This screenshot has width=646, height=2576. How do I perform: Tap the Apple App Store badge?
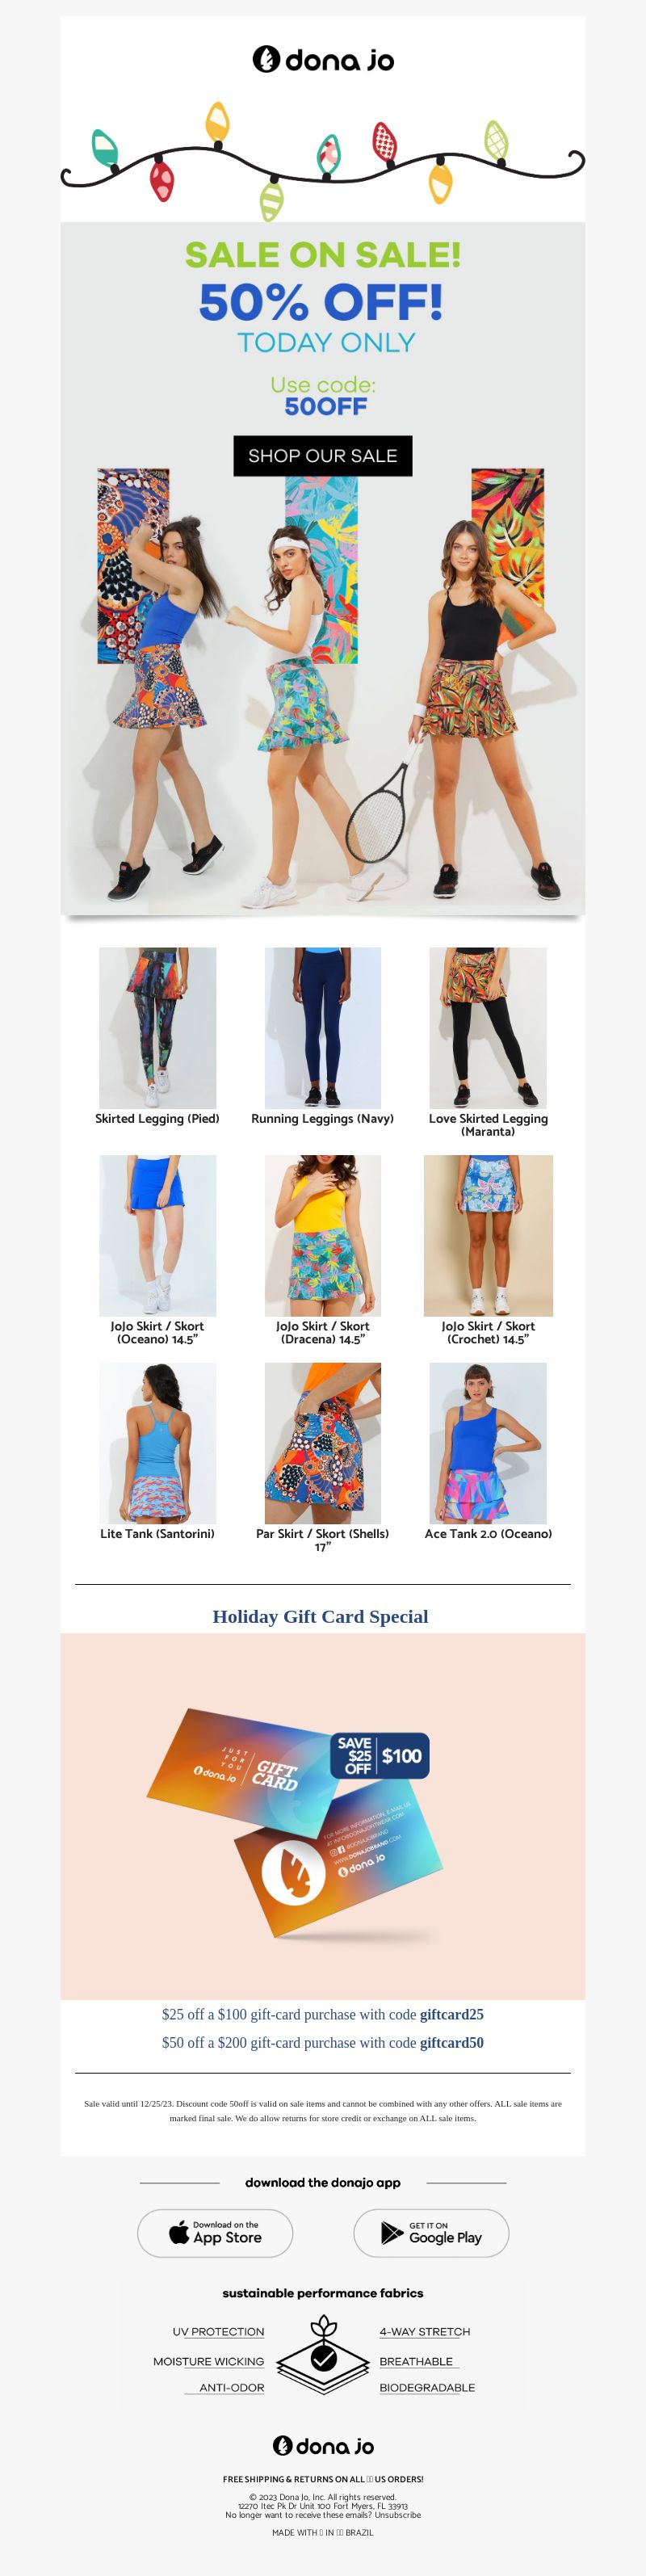215,2233
